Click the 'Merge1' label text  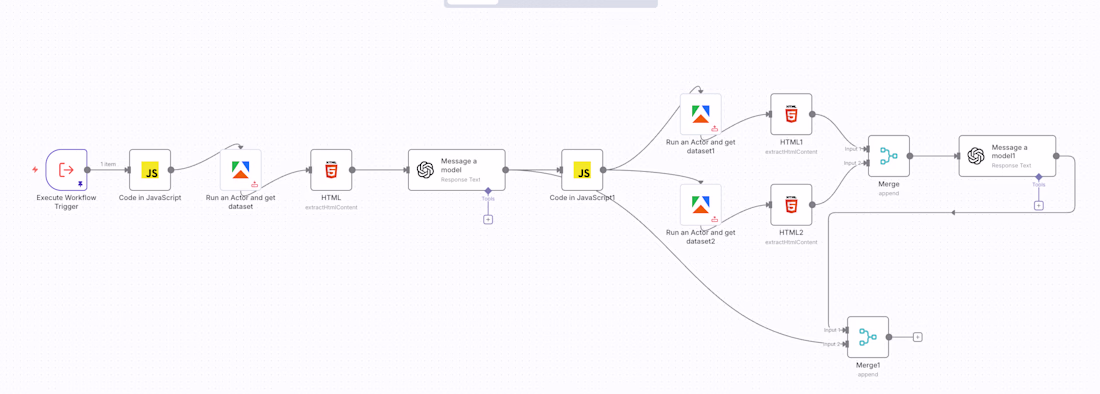(868, 365)
